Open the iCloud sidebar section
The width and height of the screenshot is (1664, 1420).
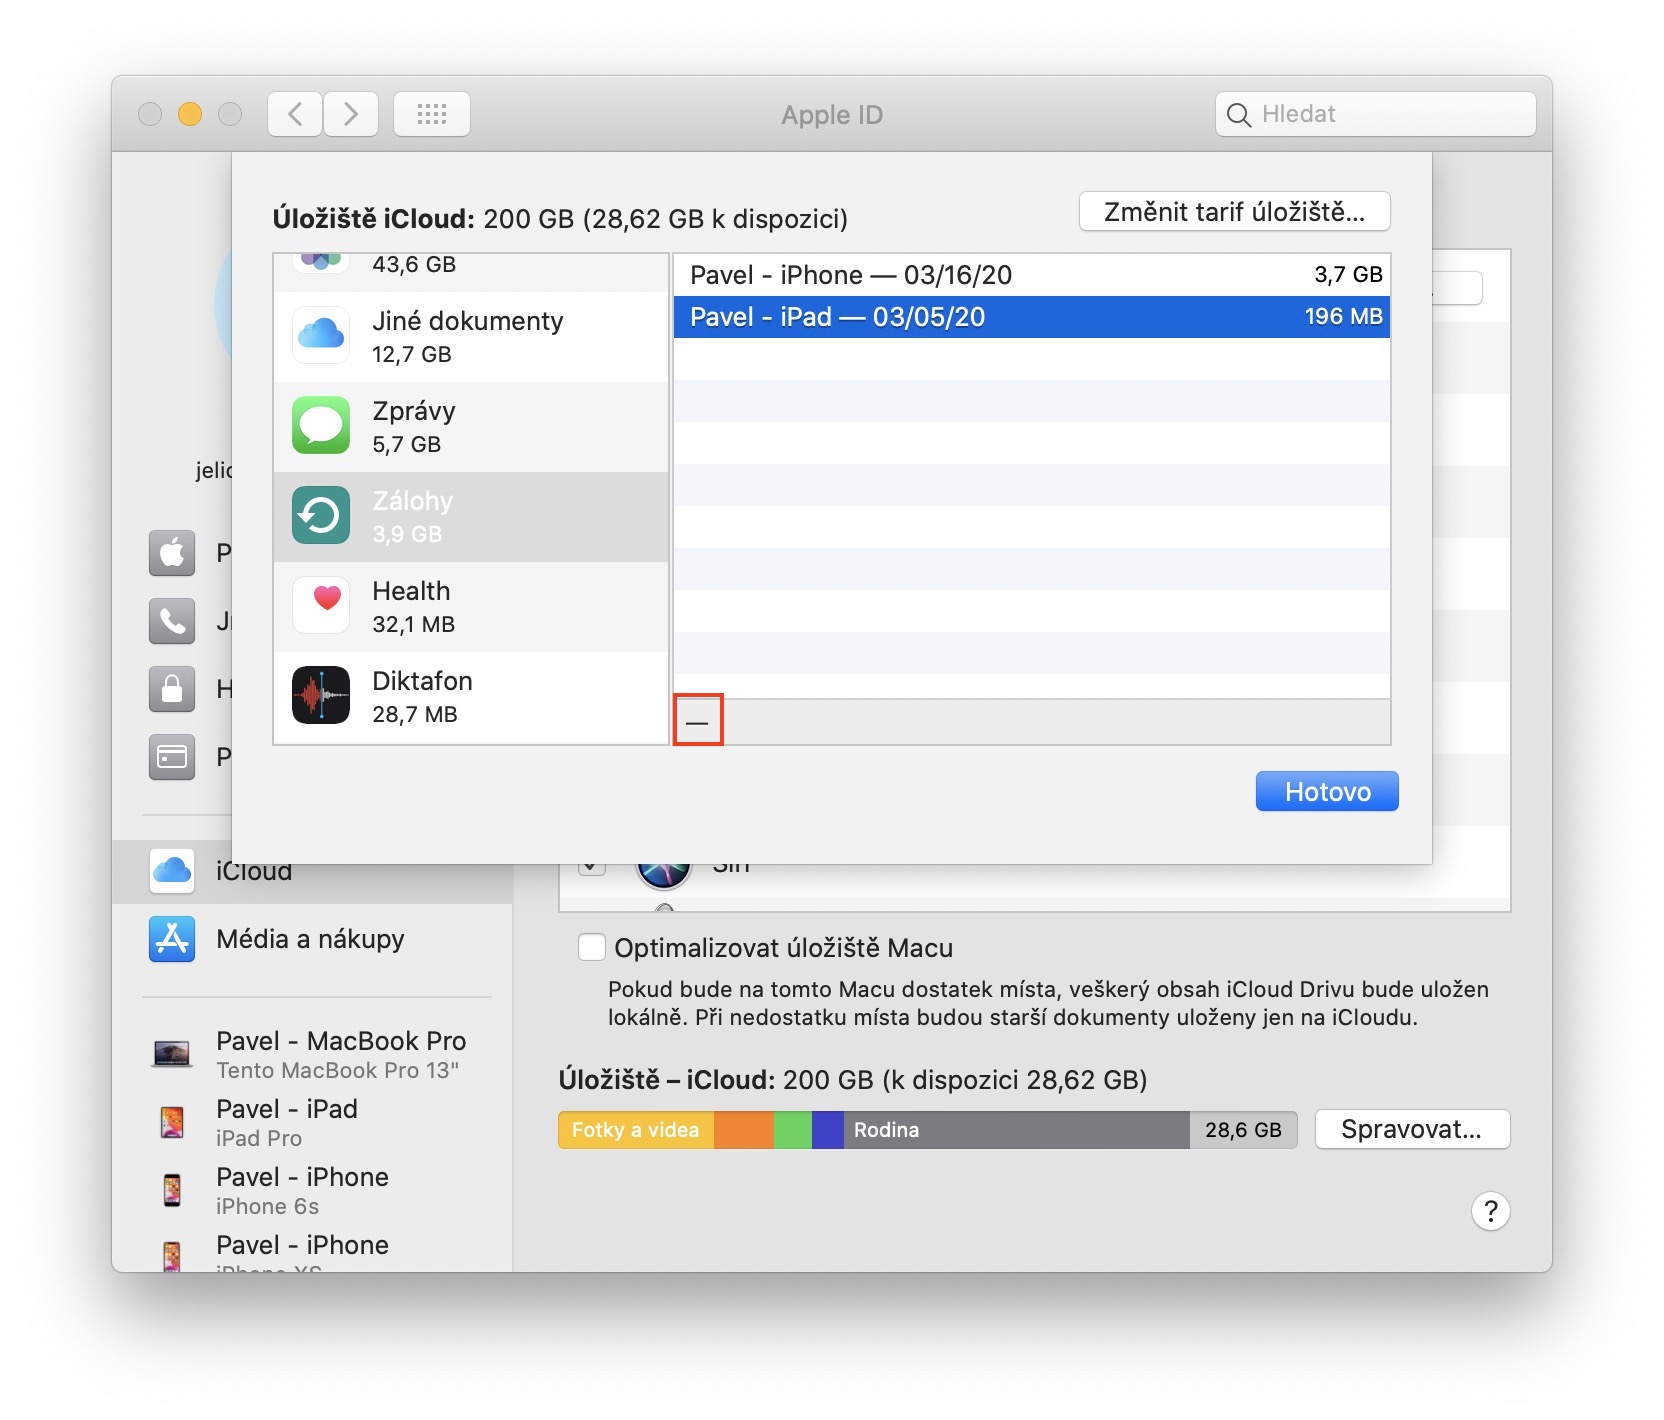(x=312, y=871)
